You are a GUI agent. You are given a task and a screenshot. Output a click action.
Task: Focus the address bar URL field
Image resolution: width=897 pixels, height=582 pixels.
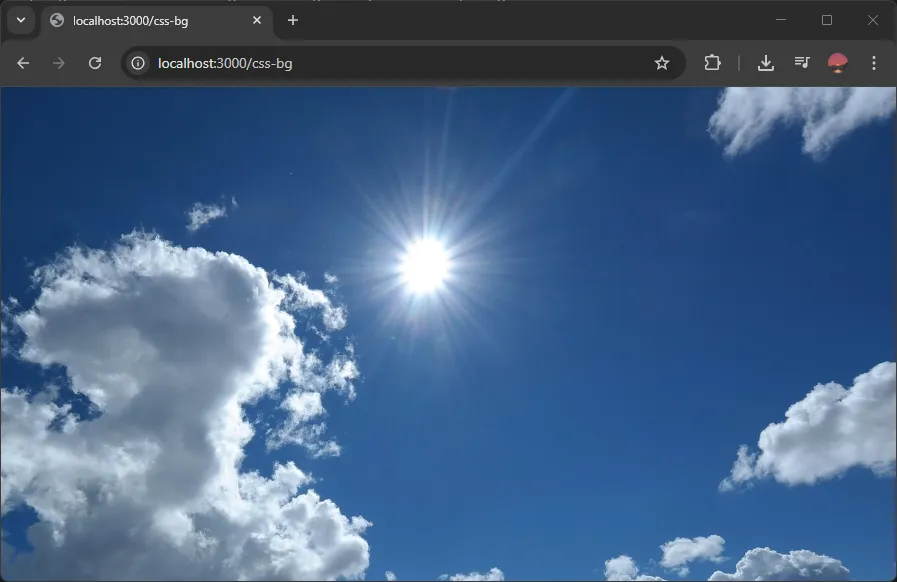pyautogui.click(x=400, y=63)
